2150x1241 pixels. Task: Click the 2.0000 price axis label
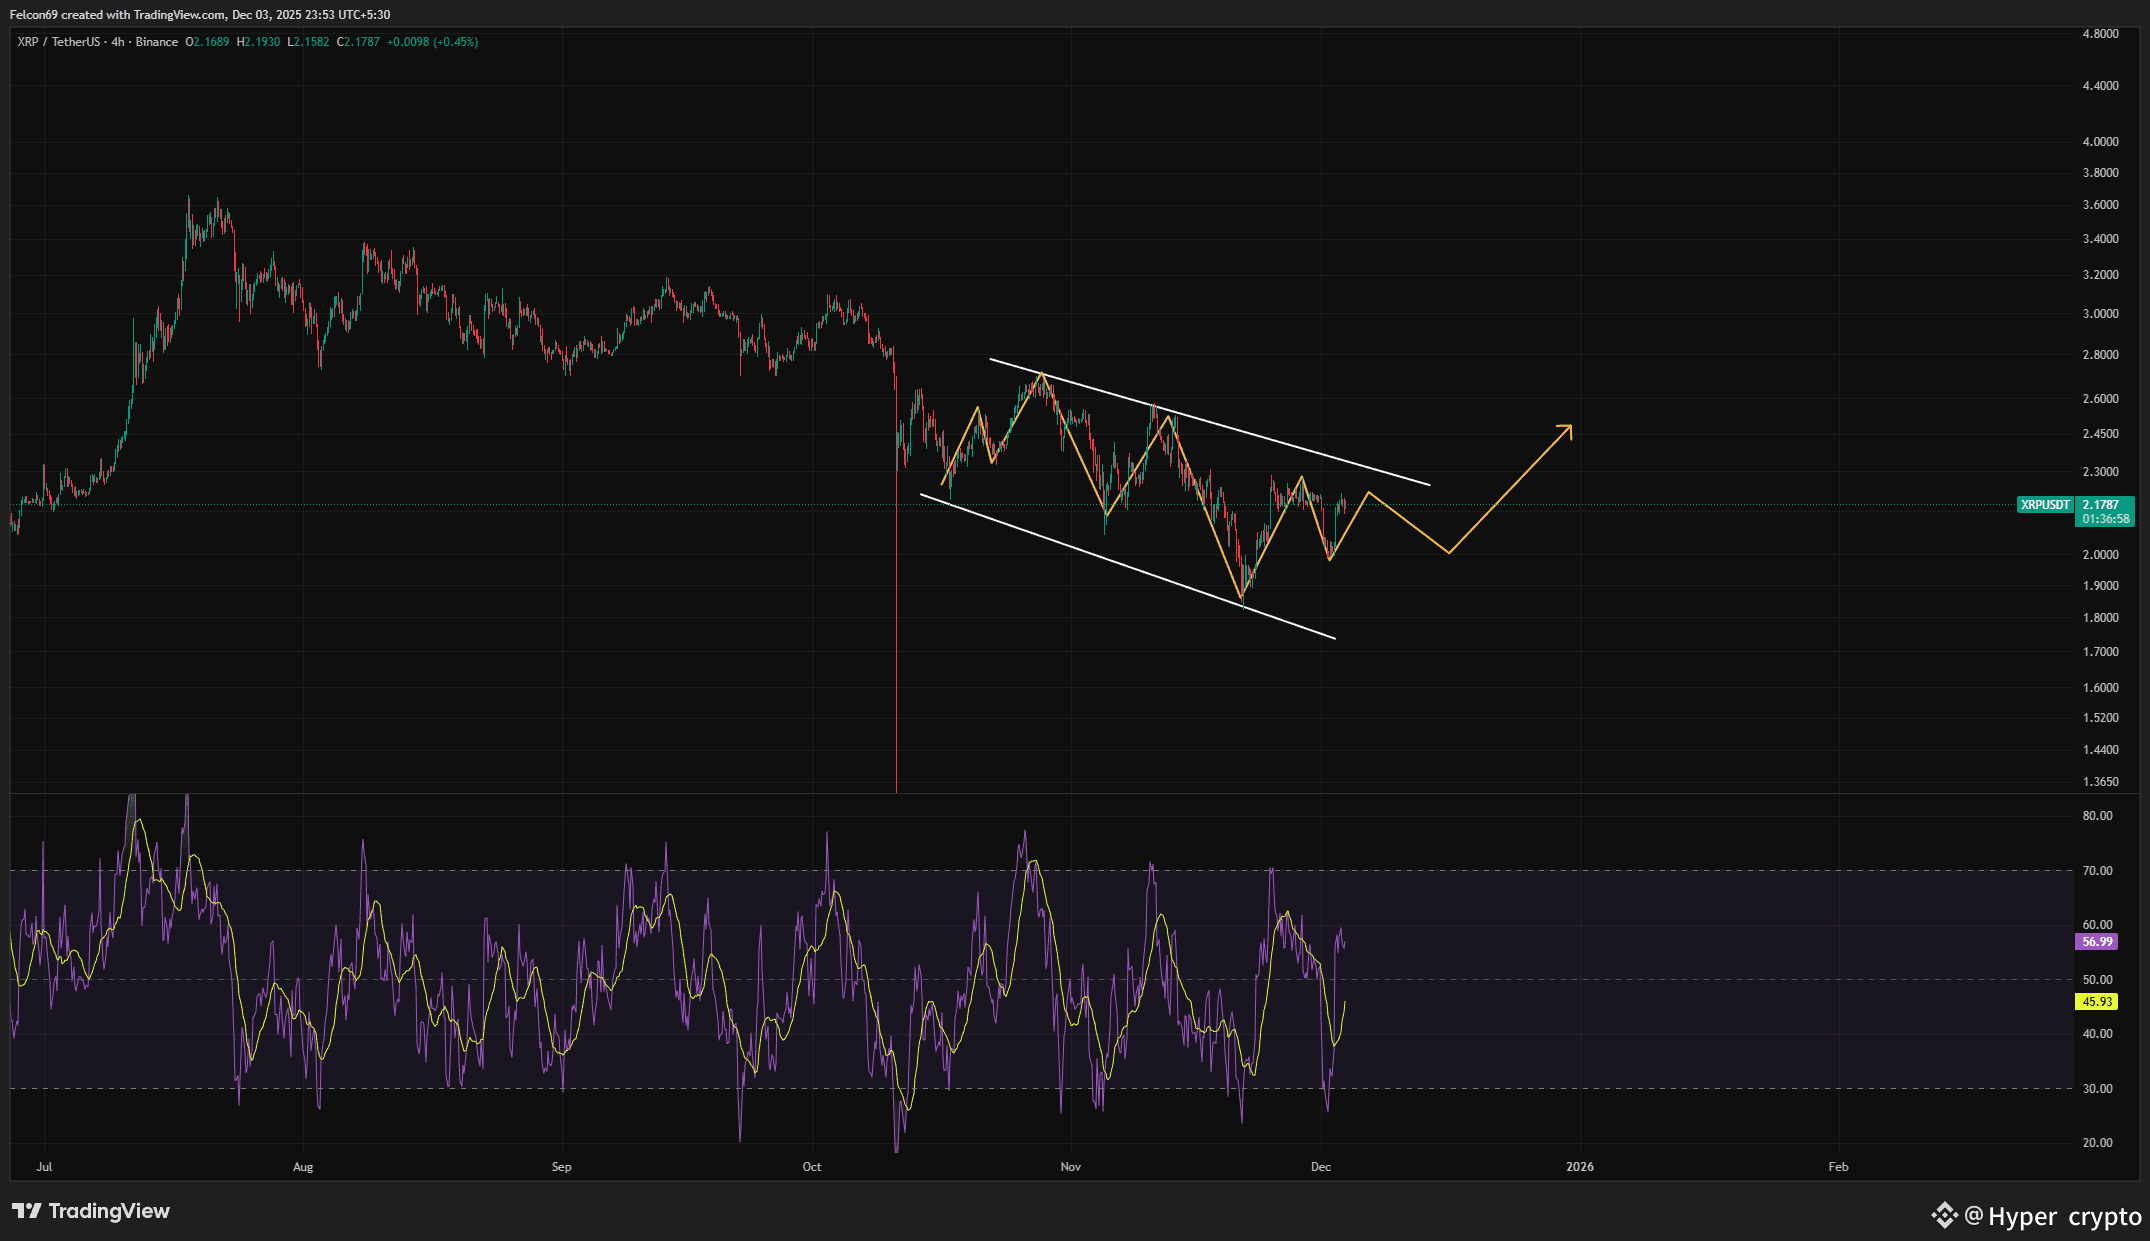pos(2100,555)
